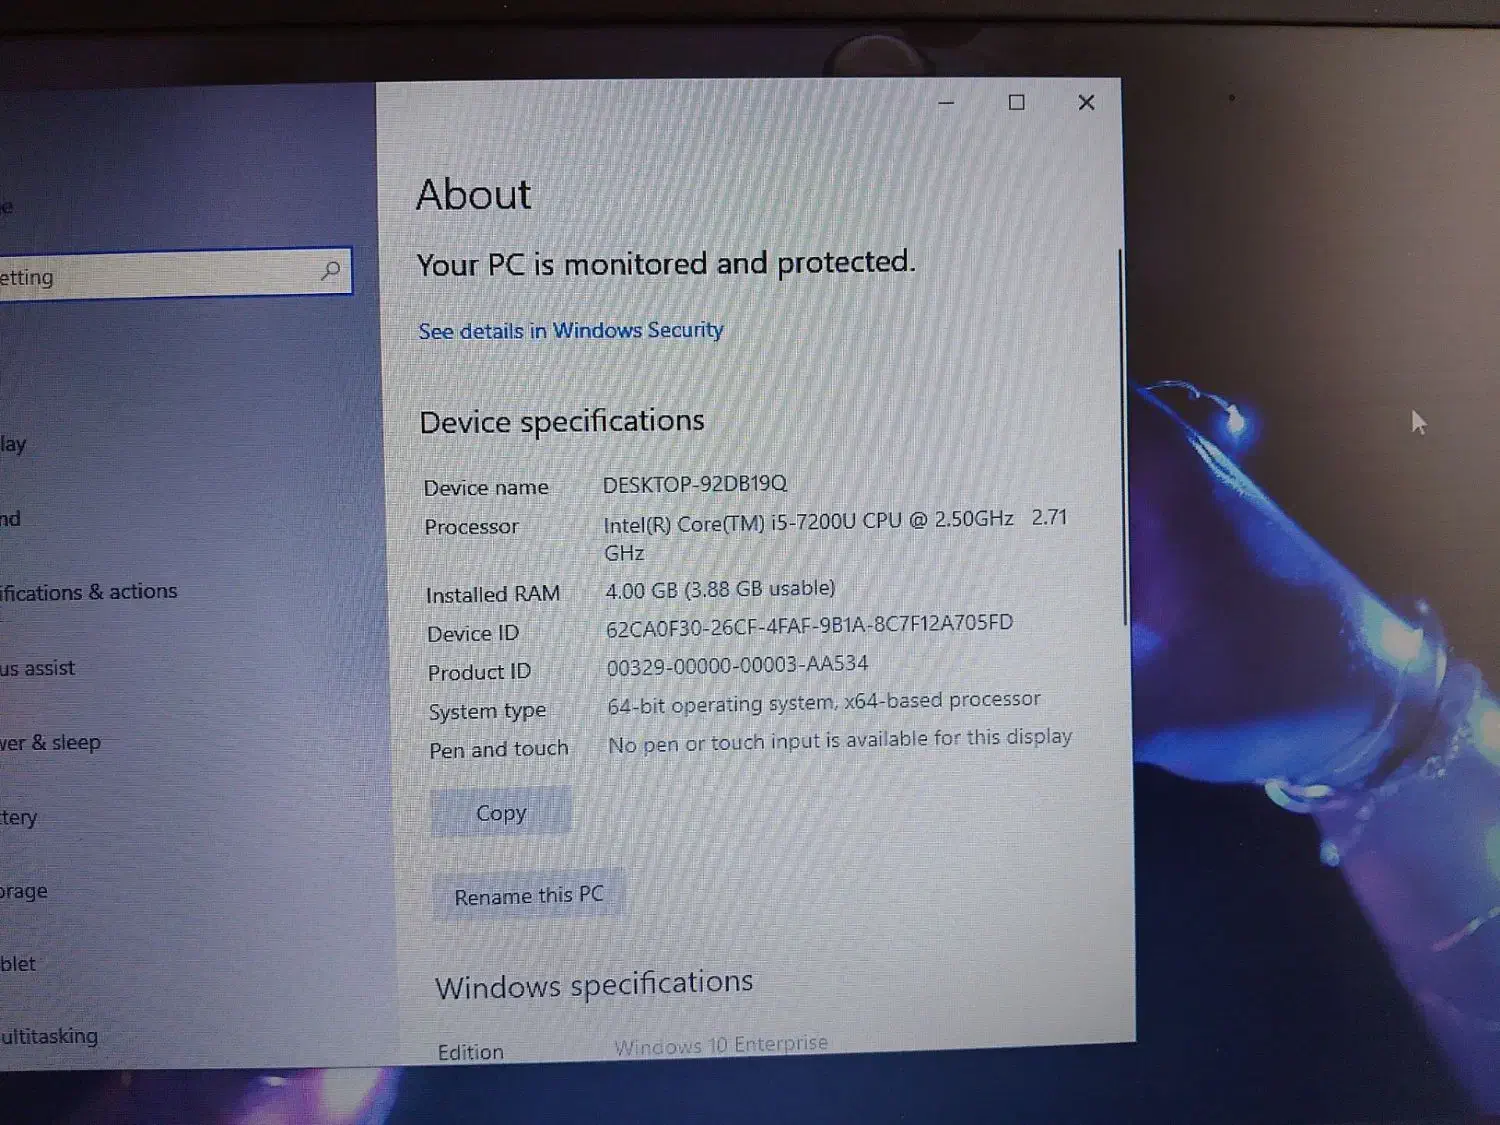Open See details in Windows Security link

tap(570, 331)
